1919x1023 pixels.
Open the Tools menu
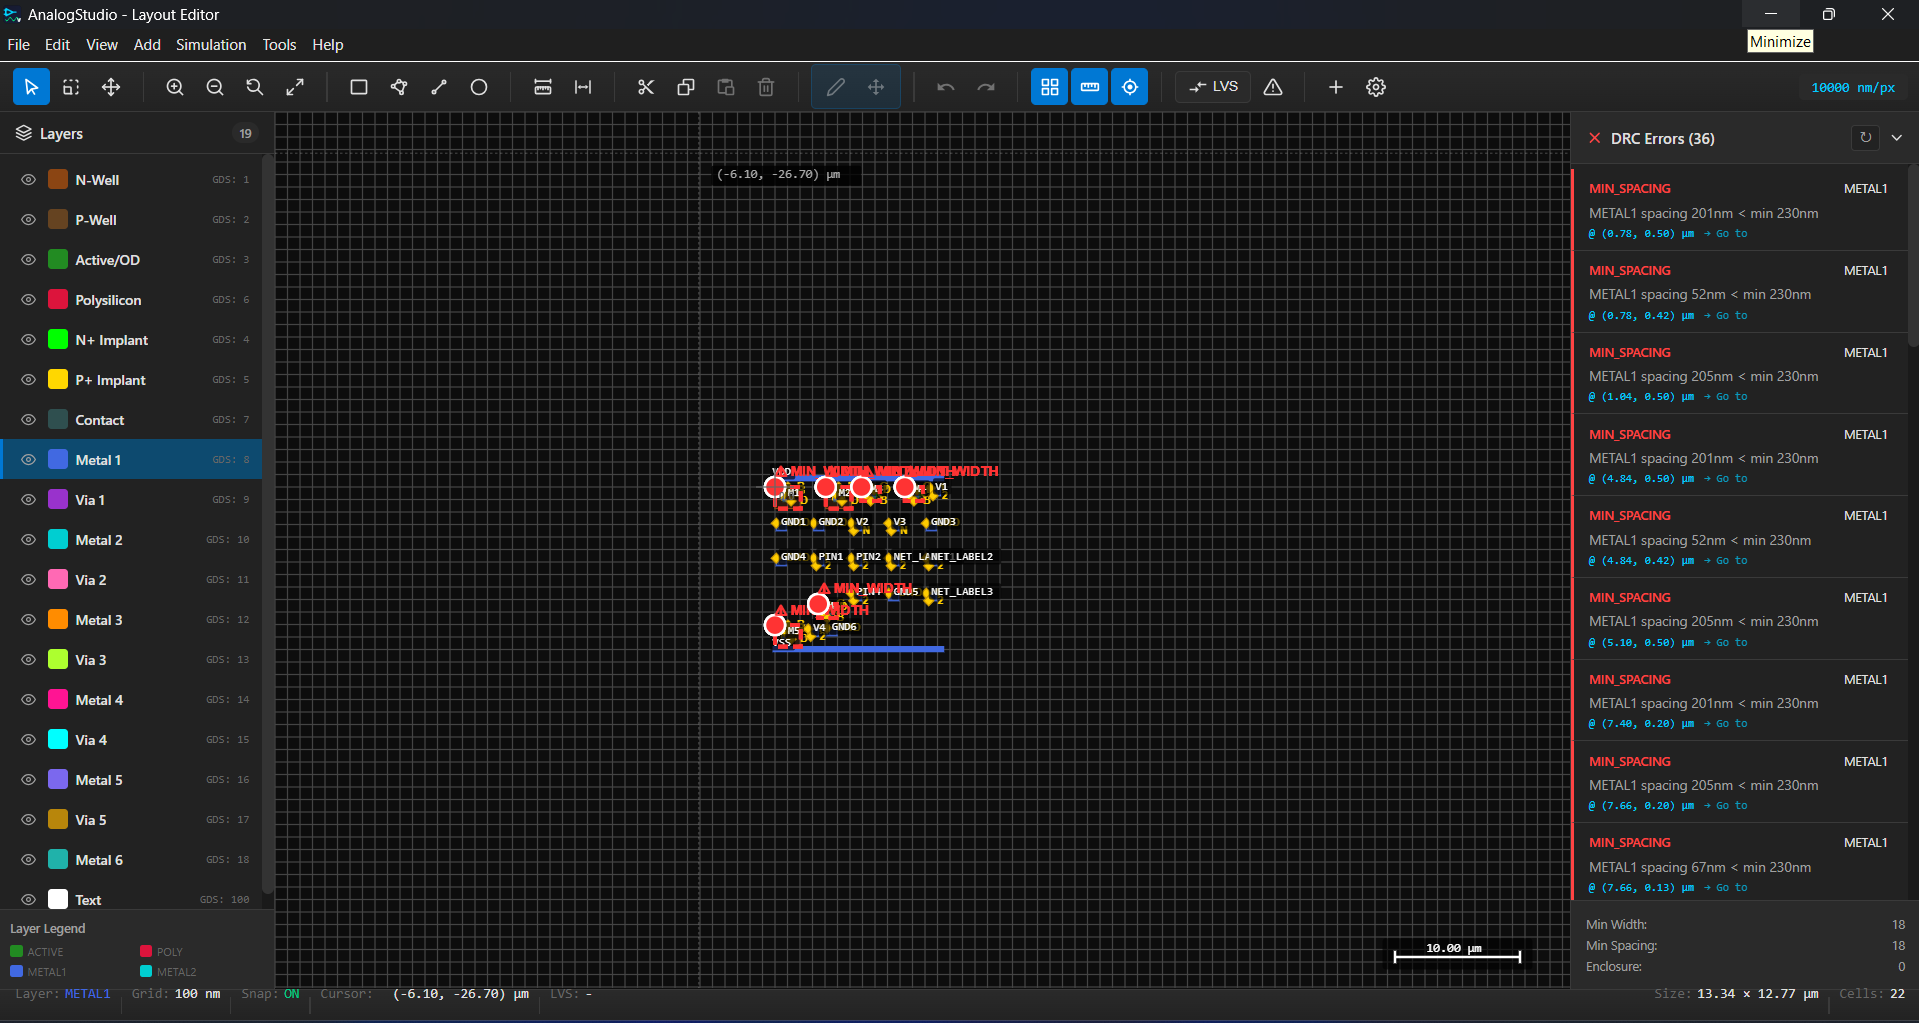[x=279, y=45]
